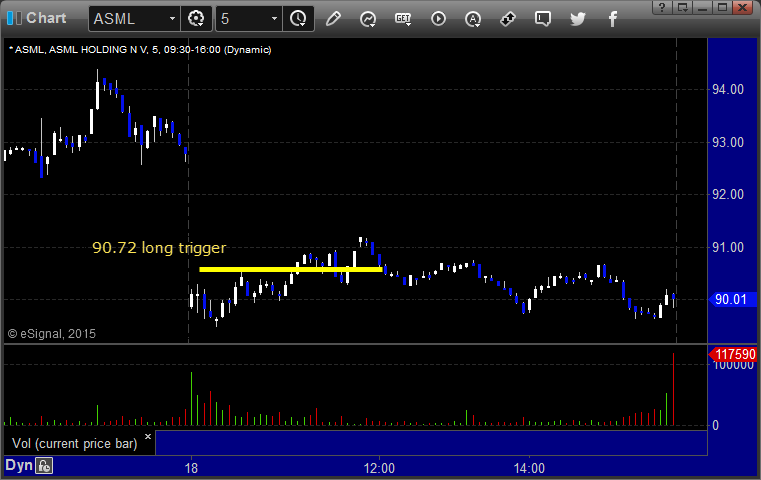Click the Dyn label at bottom left
Viewport: 761px width, 480px height.
[19, 465]
